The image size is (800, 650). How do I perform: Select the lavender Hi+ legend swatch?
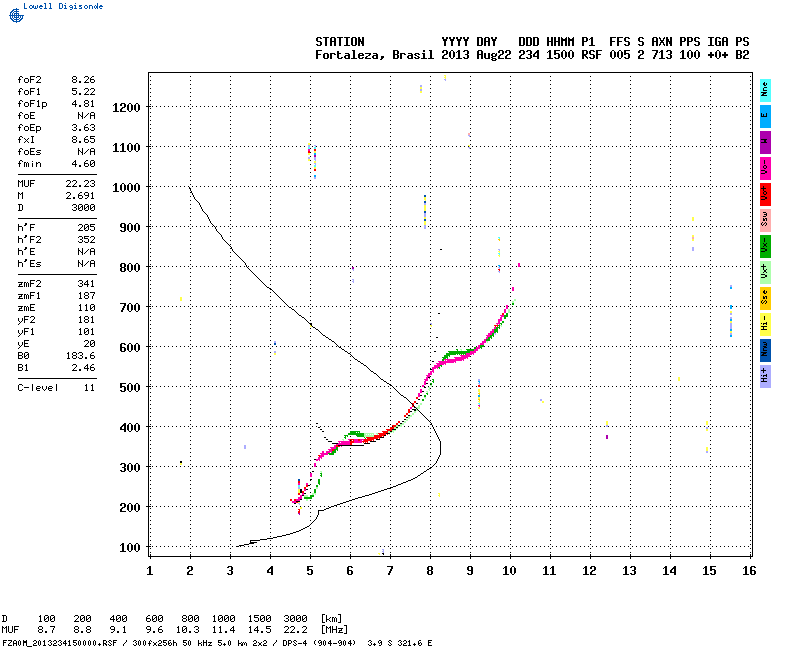pos(765,375)
